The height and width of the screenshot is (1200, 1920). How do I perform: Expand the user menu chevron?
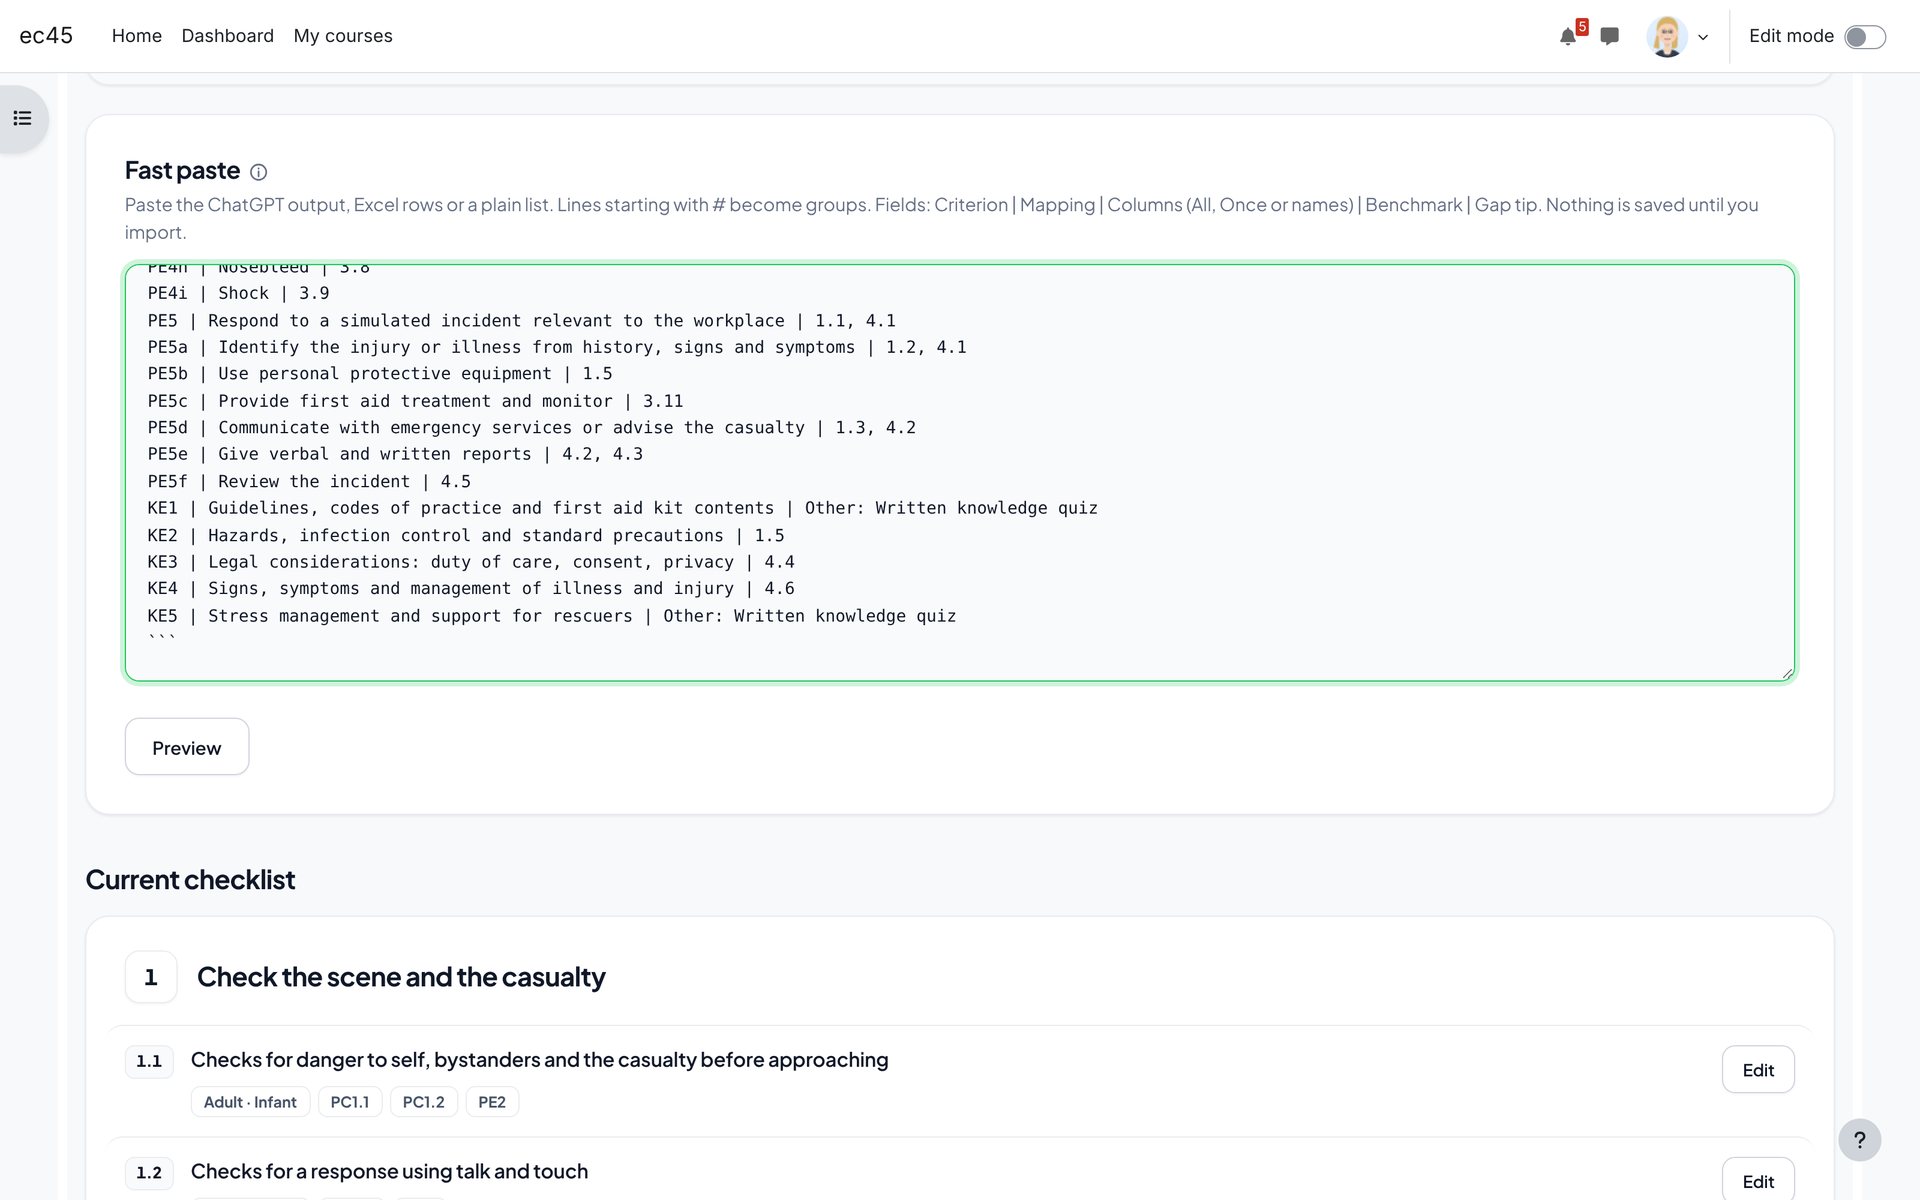pyautogui.click(x=1703, y=38)
